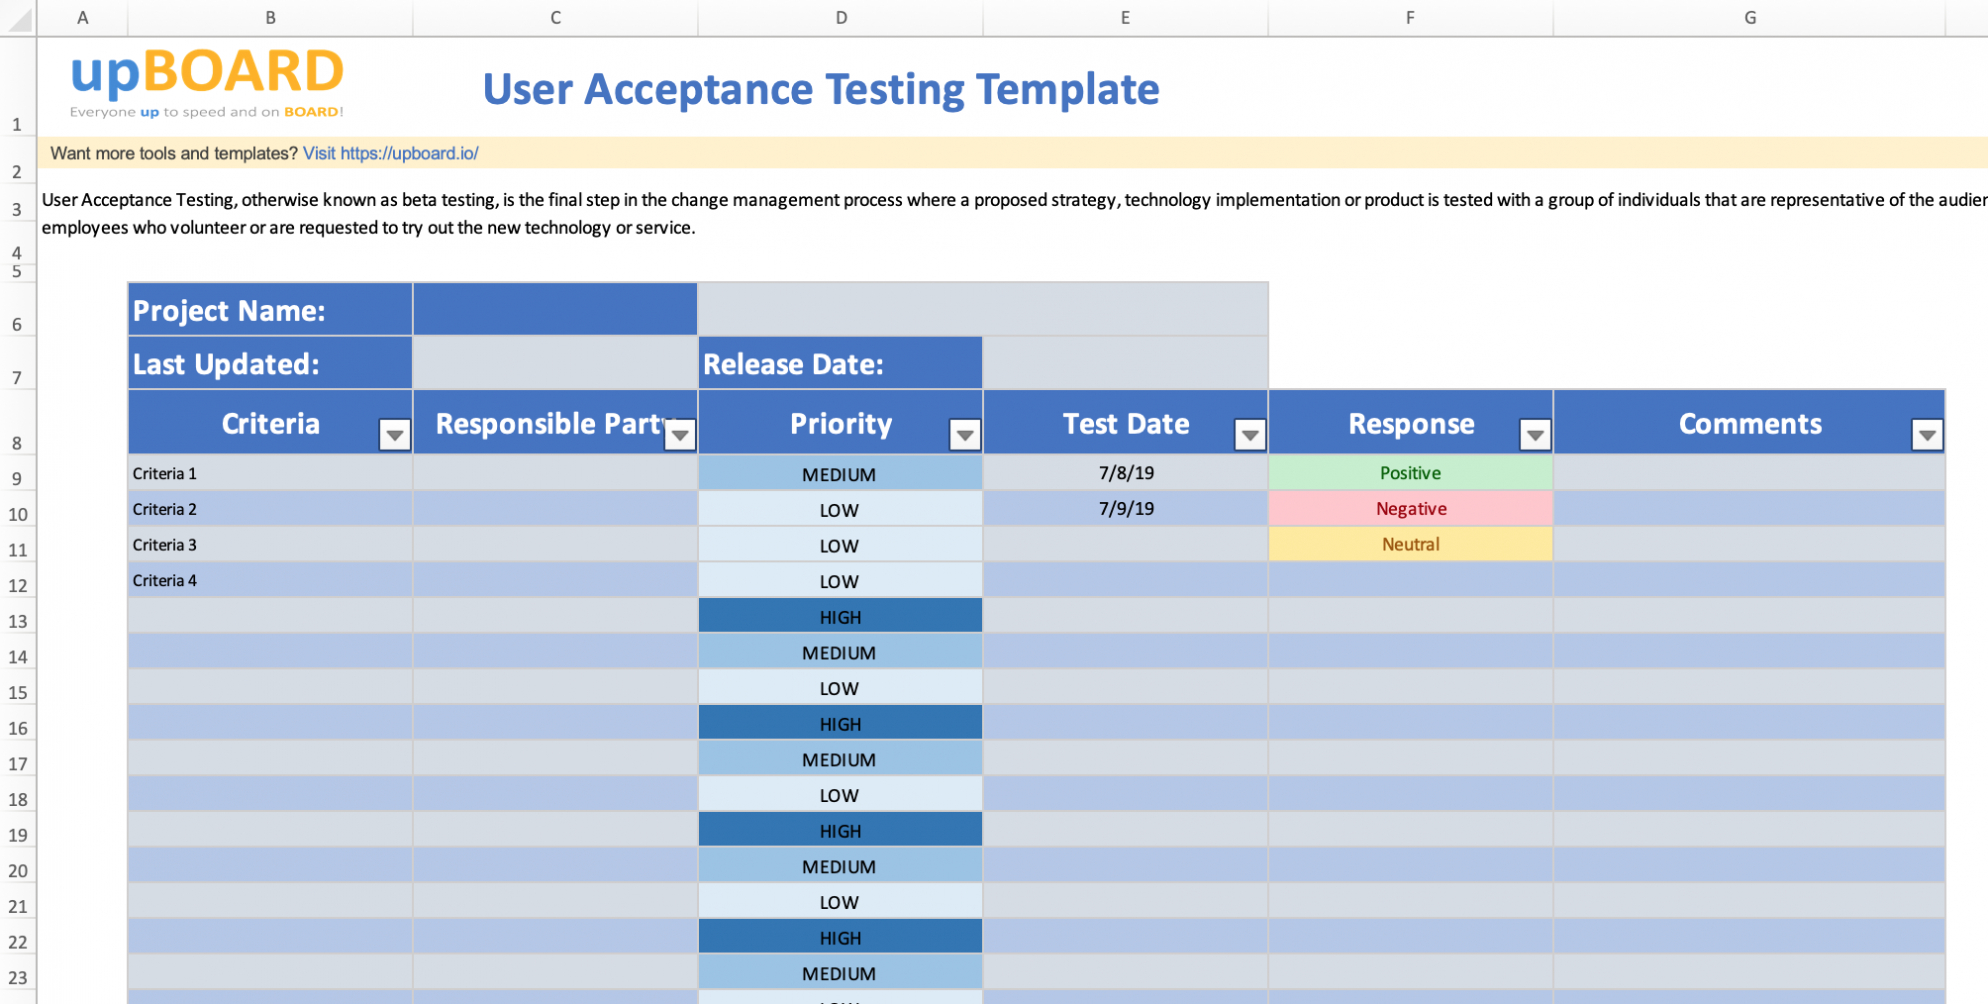Click the 'Project Name:' label cell
1988x1004 pixels.
(270, 310)
